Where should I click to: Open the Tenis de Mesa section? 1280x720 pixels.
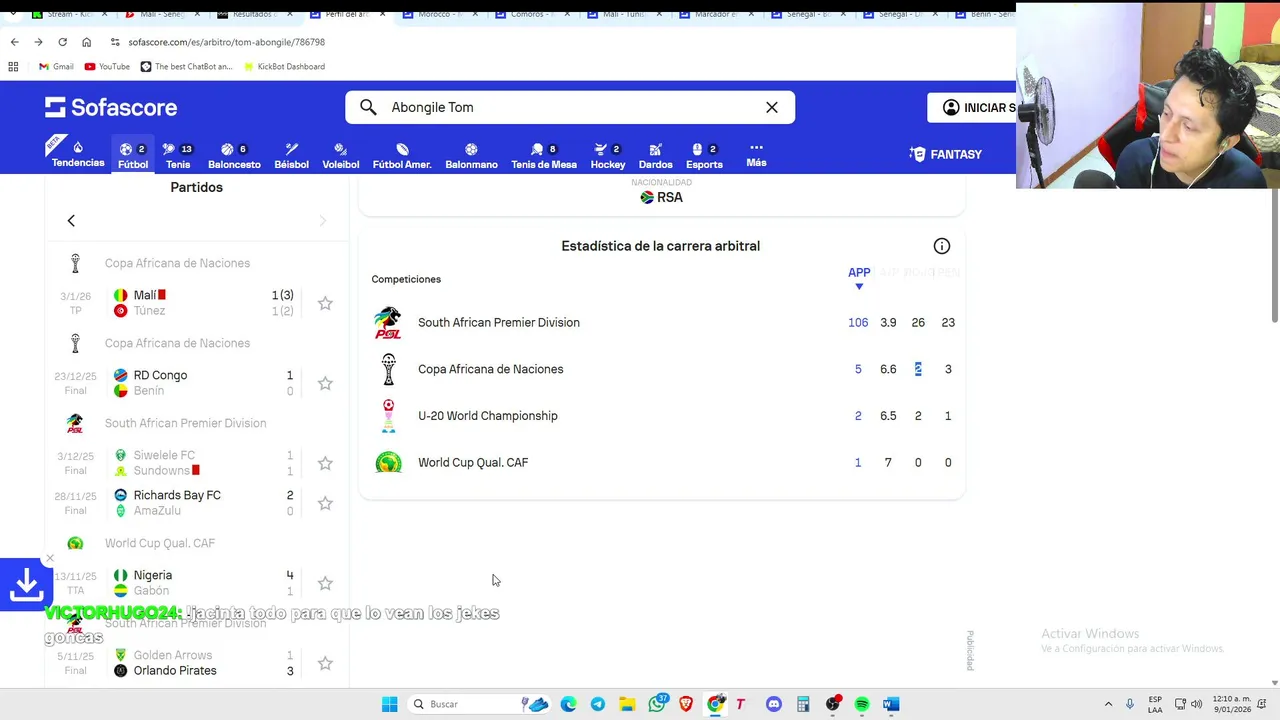tap(544, 155)
